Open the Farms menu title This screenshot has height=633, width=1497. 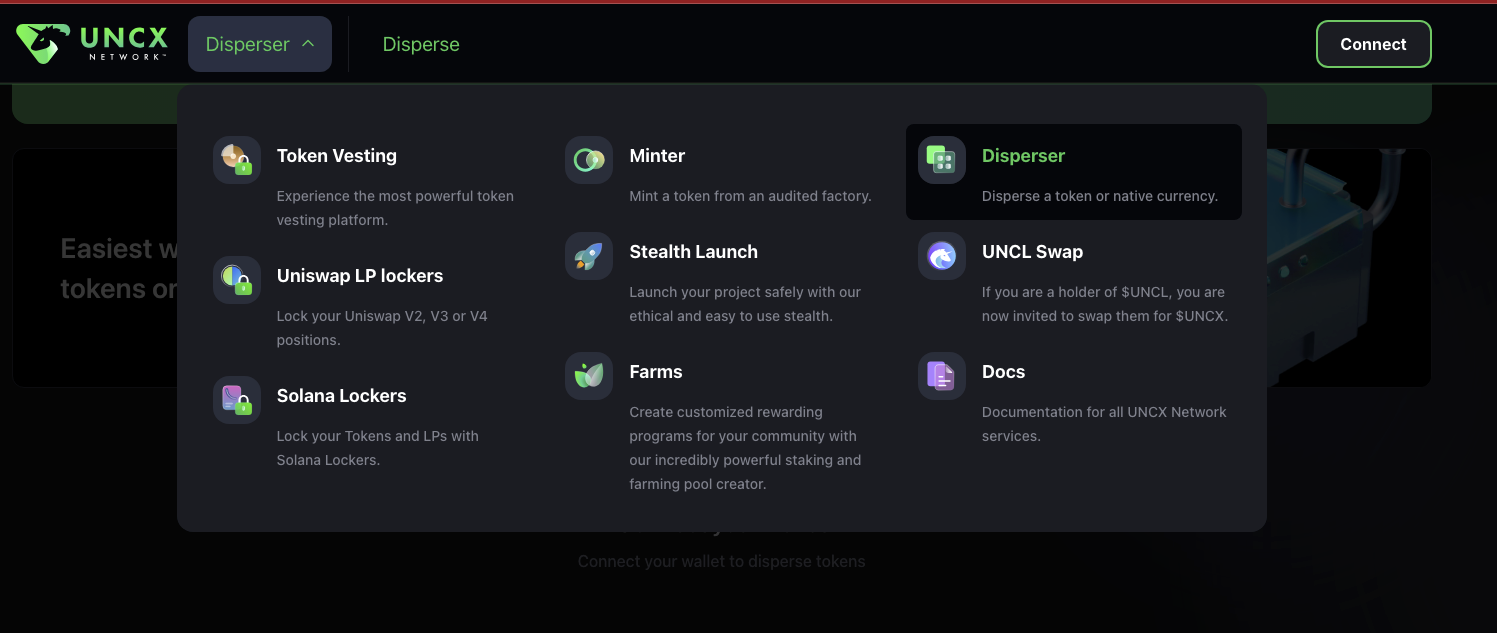point(656,372)
